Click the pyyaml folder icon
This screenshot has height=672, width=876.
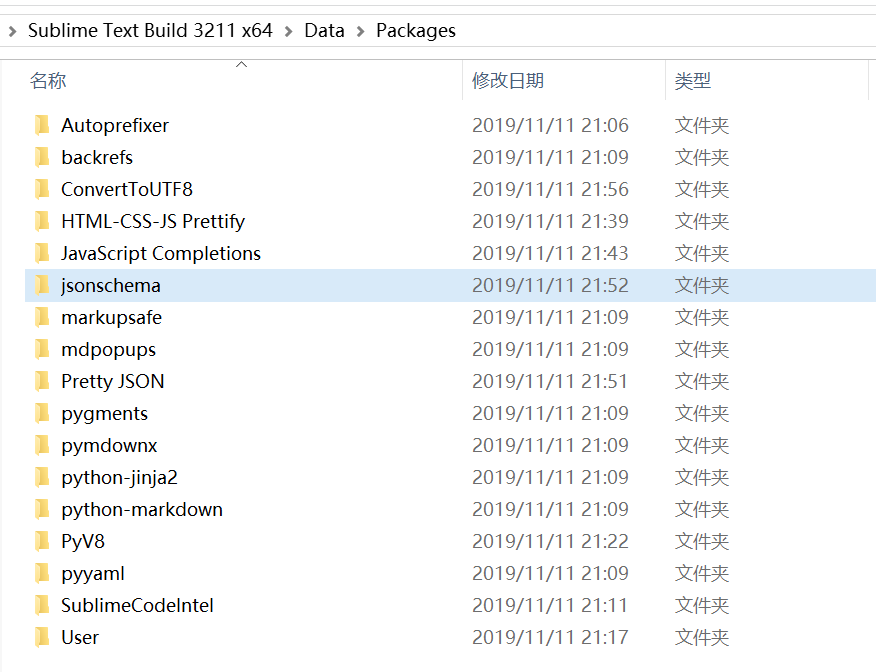click(42, 573)
